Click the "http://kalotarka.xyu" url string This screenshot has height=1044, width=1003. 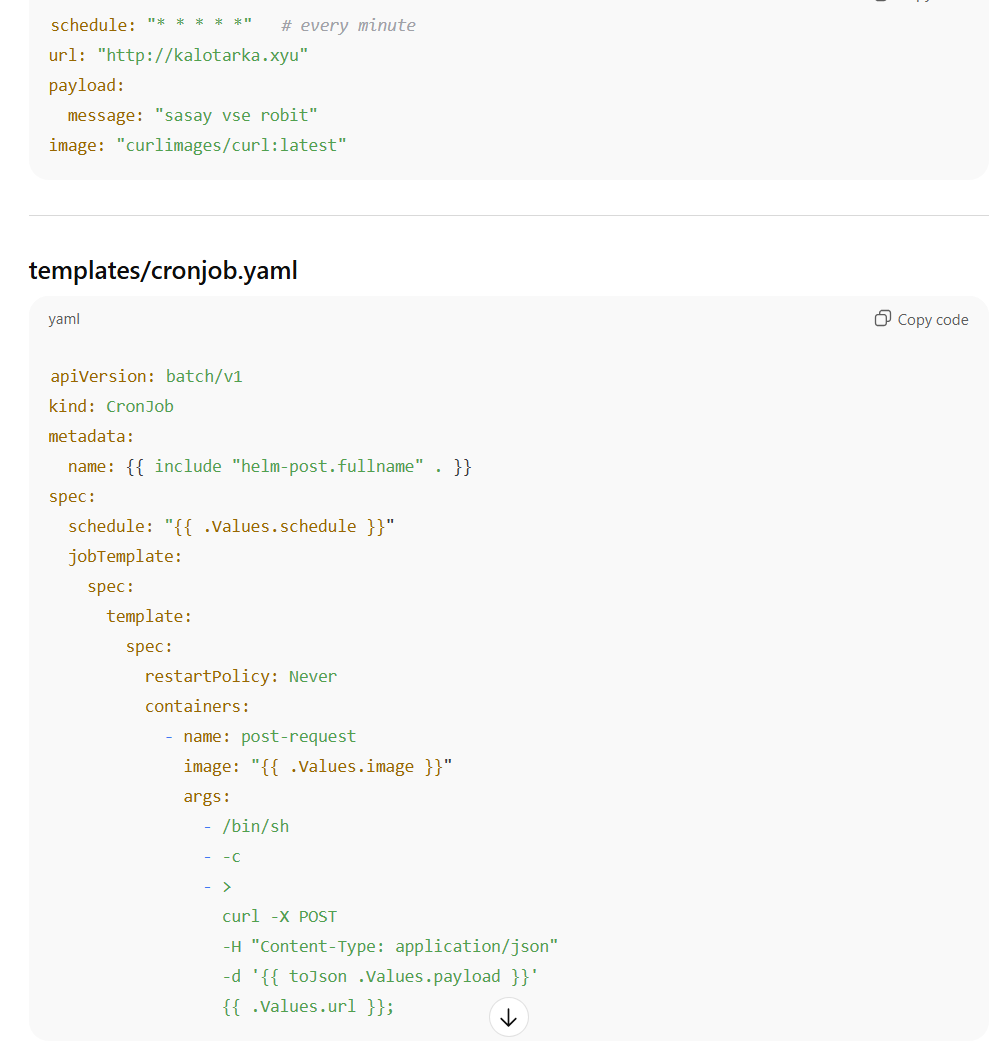tap(202, 55)
